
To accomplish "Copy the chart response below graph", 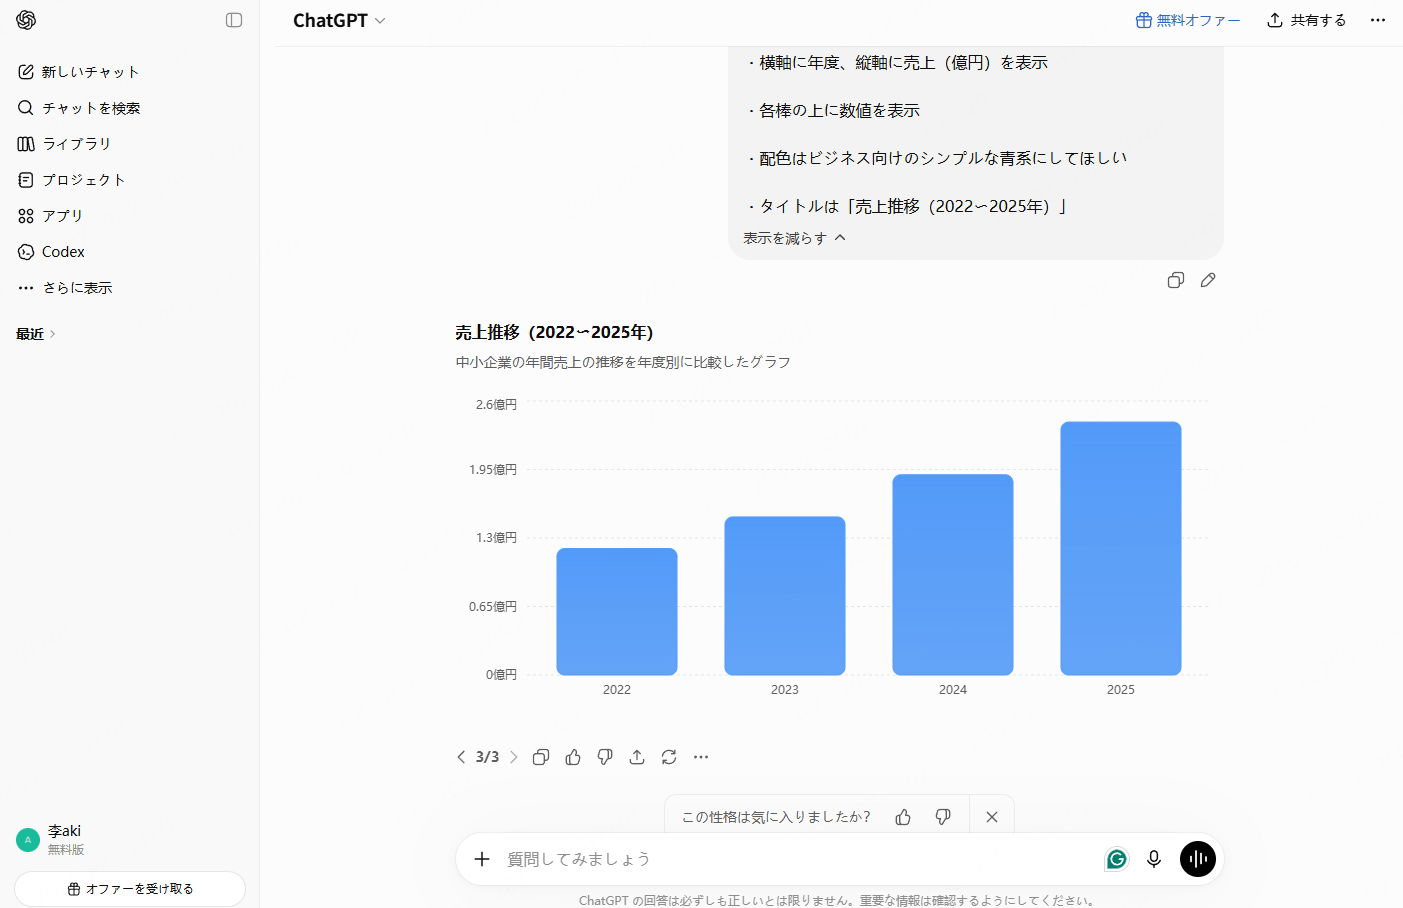I will 541,757.
